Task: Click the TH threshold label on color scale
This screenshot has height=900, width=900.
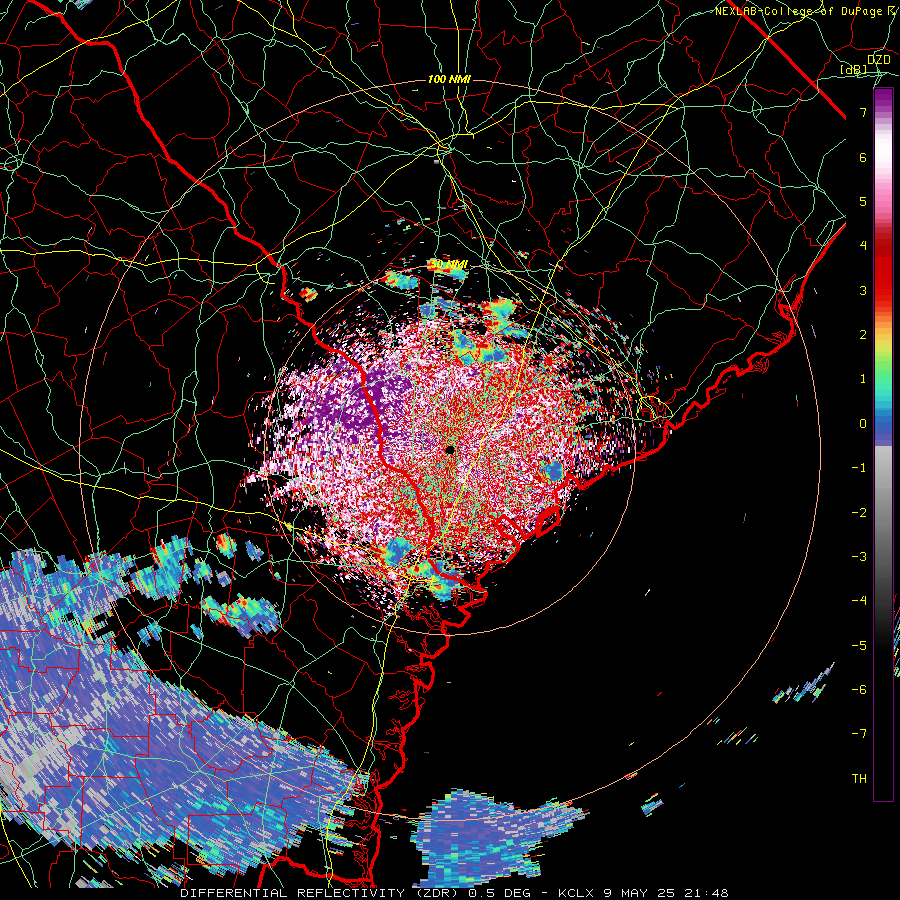Action: (859, 779)
